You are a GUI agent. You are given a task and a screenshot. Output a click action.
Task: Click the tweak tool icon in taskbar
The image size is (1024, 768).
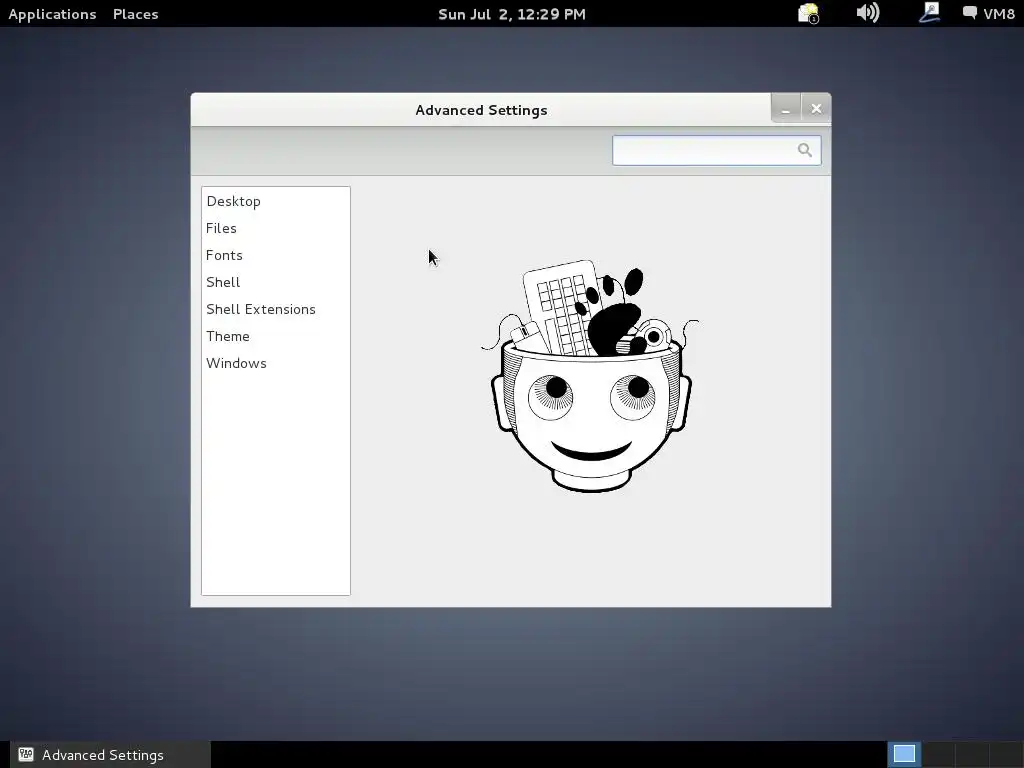(25, 754)
